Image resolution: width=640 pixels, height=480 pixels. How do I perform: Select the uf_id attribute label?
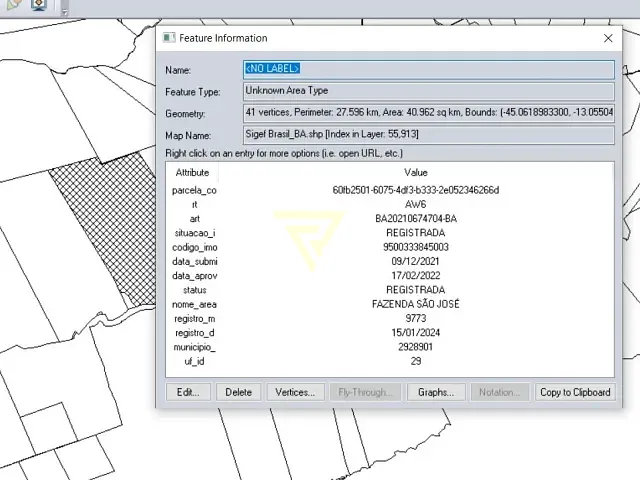[195, 362]
